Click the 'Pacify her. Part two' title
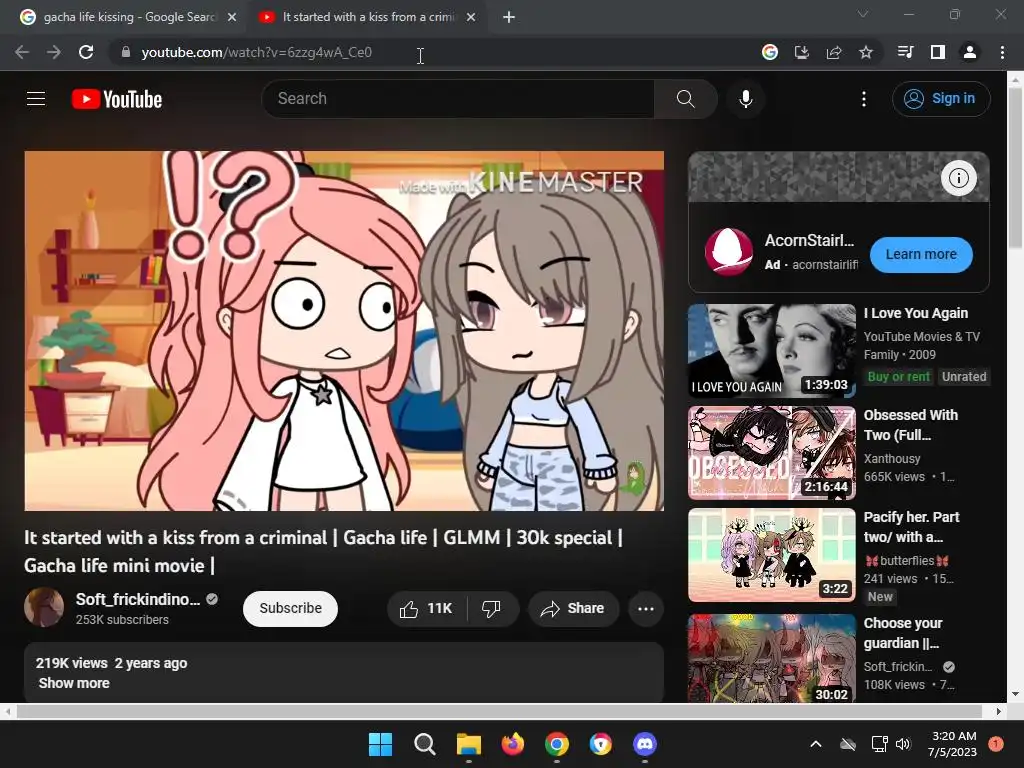Screen dimensions: 1024x768 pos(911,527)
